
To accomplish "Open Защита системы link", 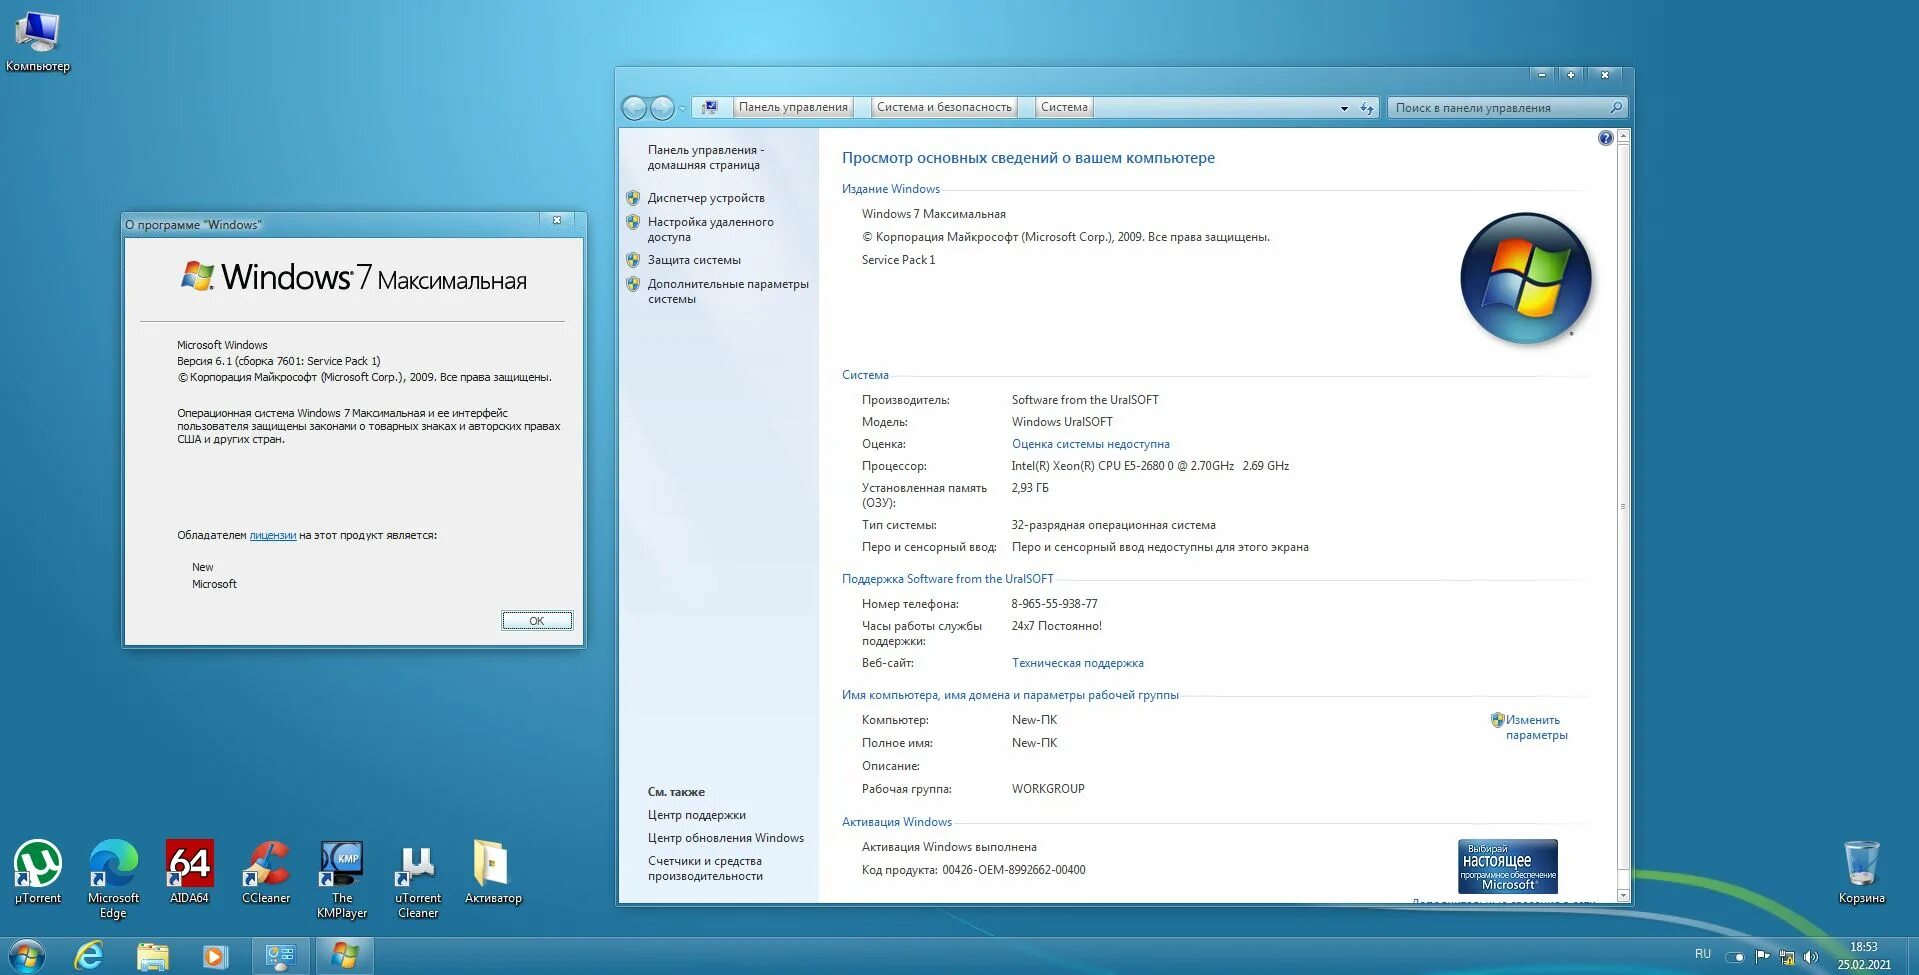I will point(694,260).
